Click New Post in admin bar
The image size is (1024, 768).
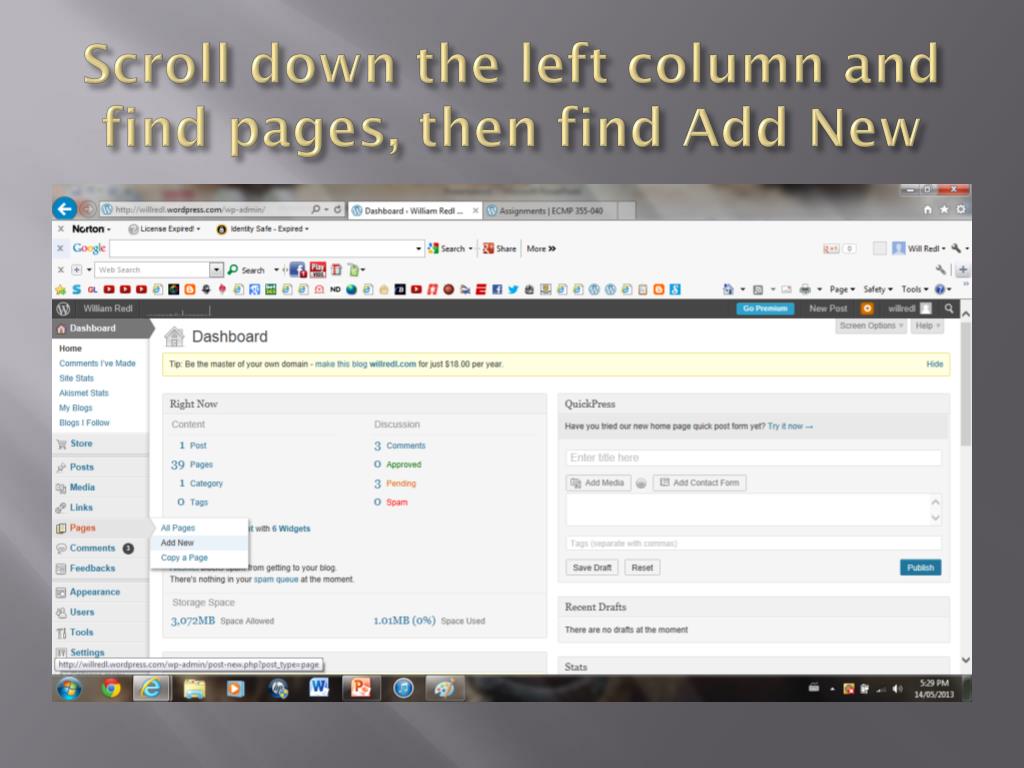pos(828,308)
